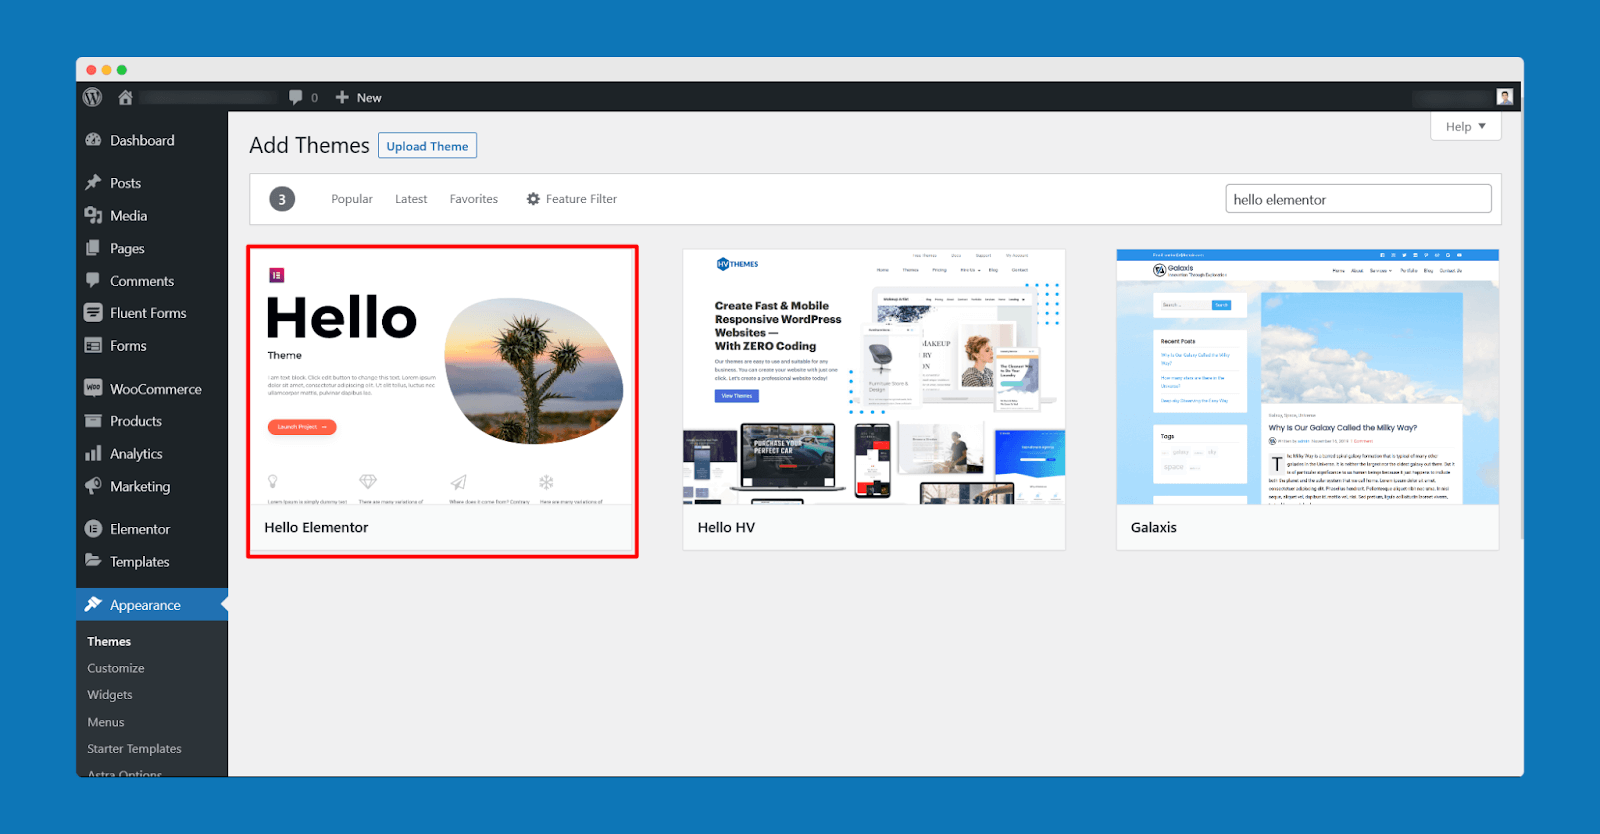Screen dimensions: 1600x834
Task: Click the Galaxis theme name
Action: point(1154,527)
